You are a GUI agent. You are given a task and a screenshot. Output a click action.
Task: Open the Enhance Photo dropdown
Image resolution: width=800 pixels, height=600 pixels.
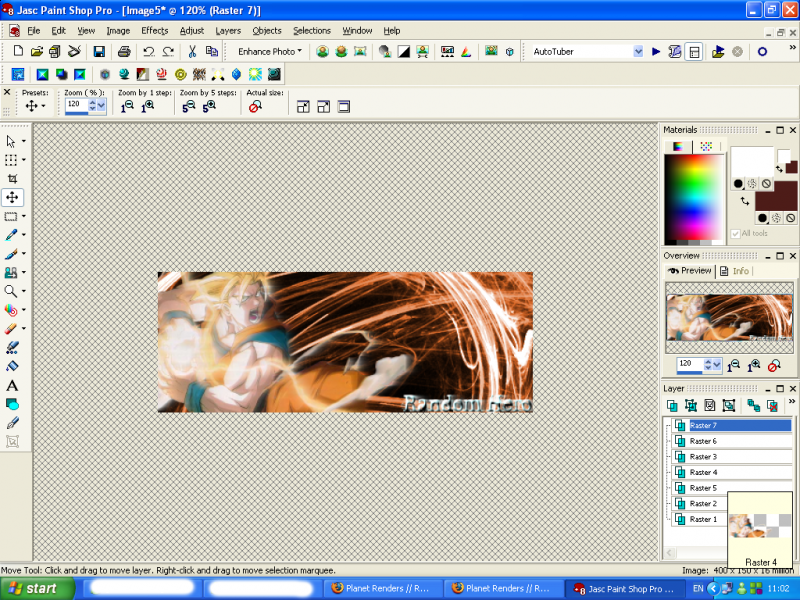click(269, 52)
